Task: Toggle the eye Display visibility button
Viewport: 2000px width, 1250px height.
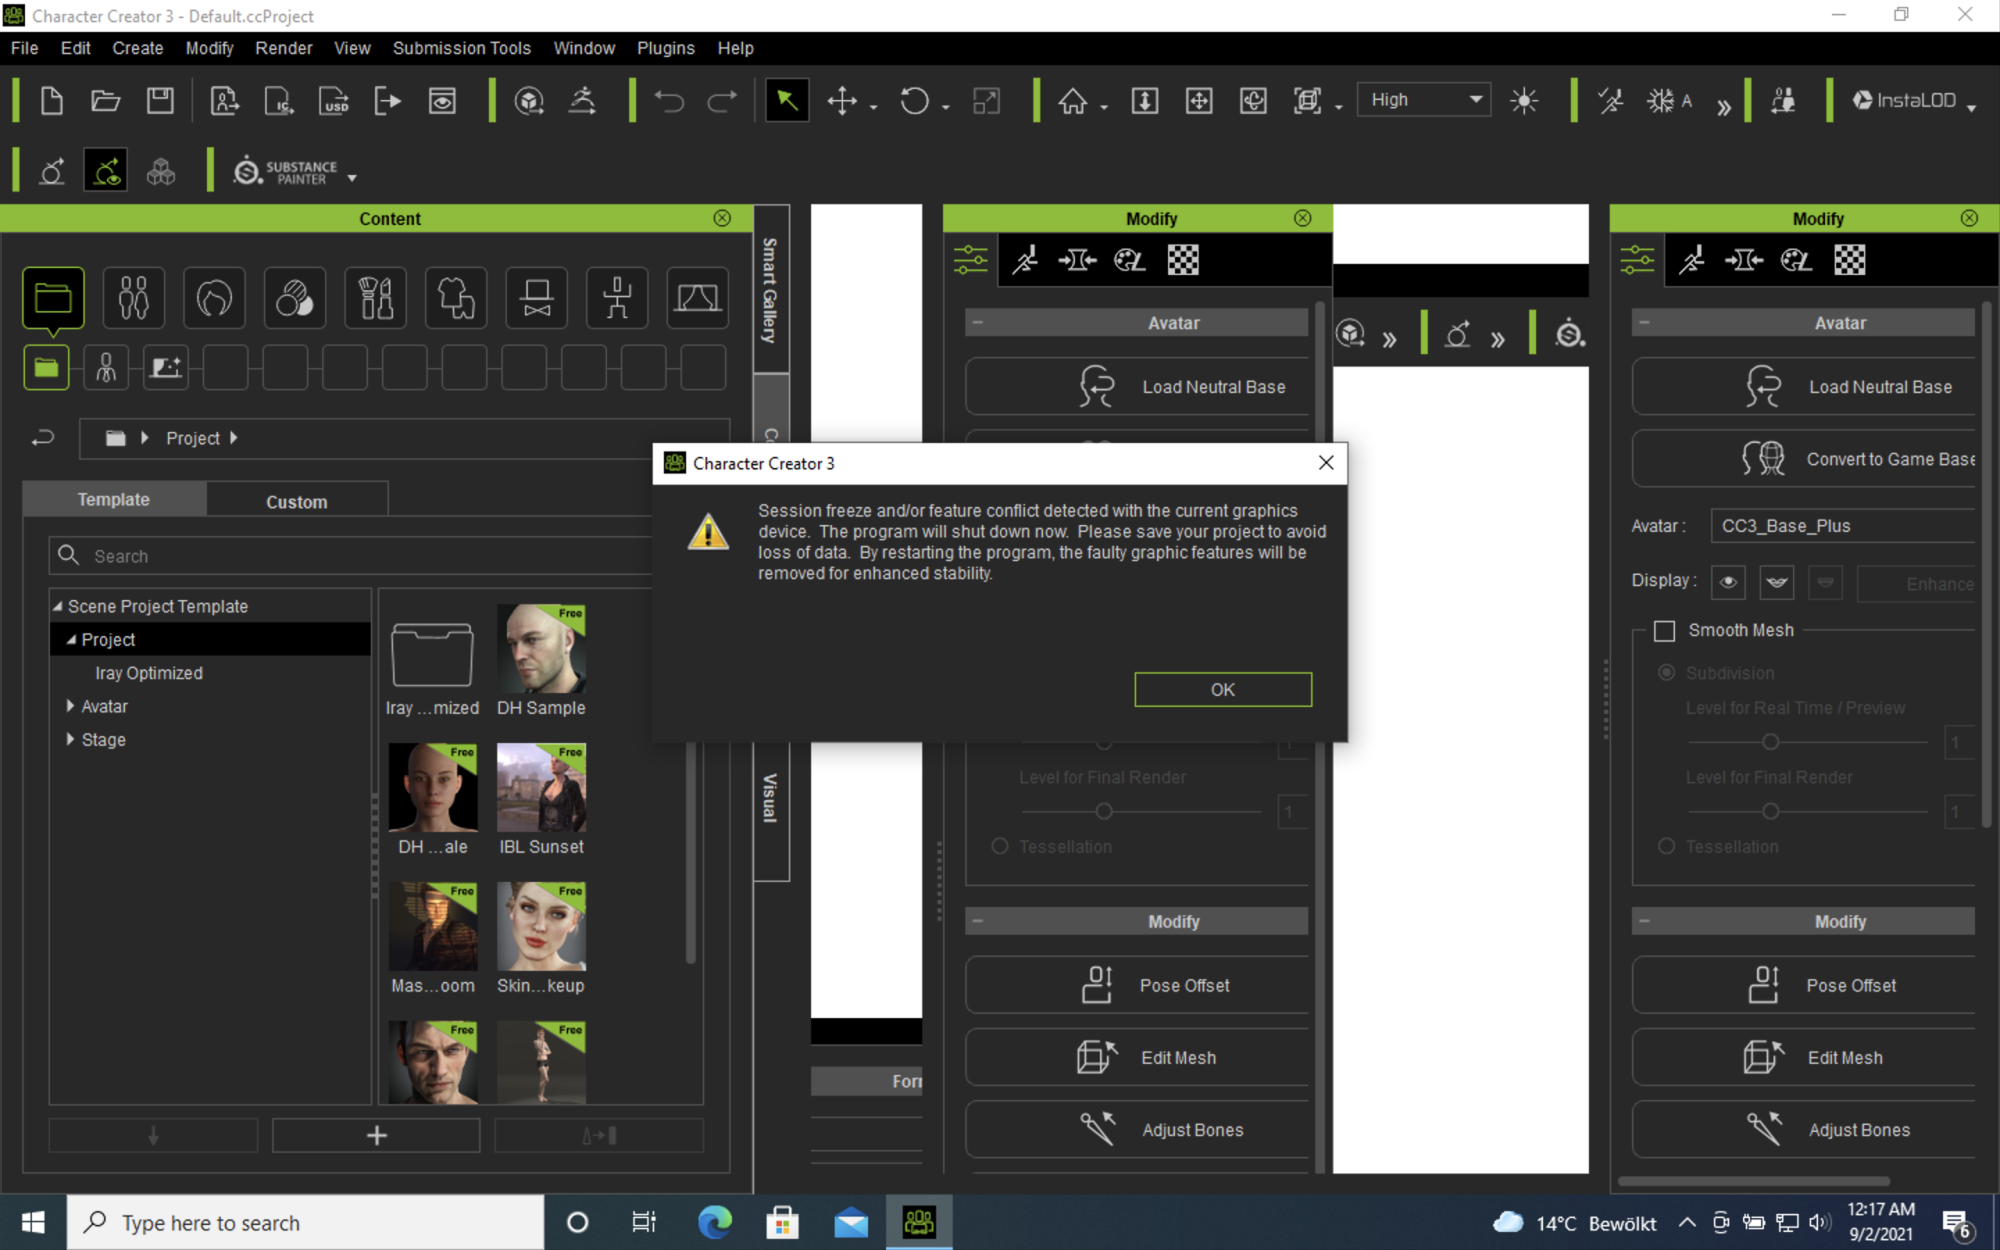Action: [x=1728, y=583]
